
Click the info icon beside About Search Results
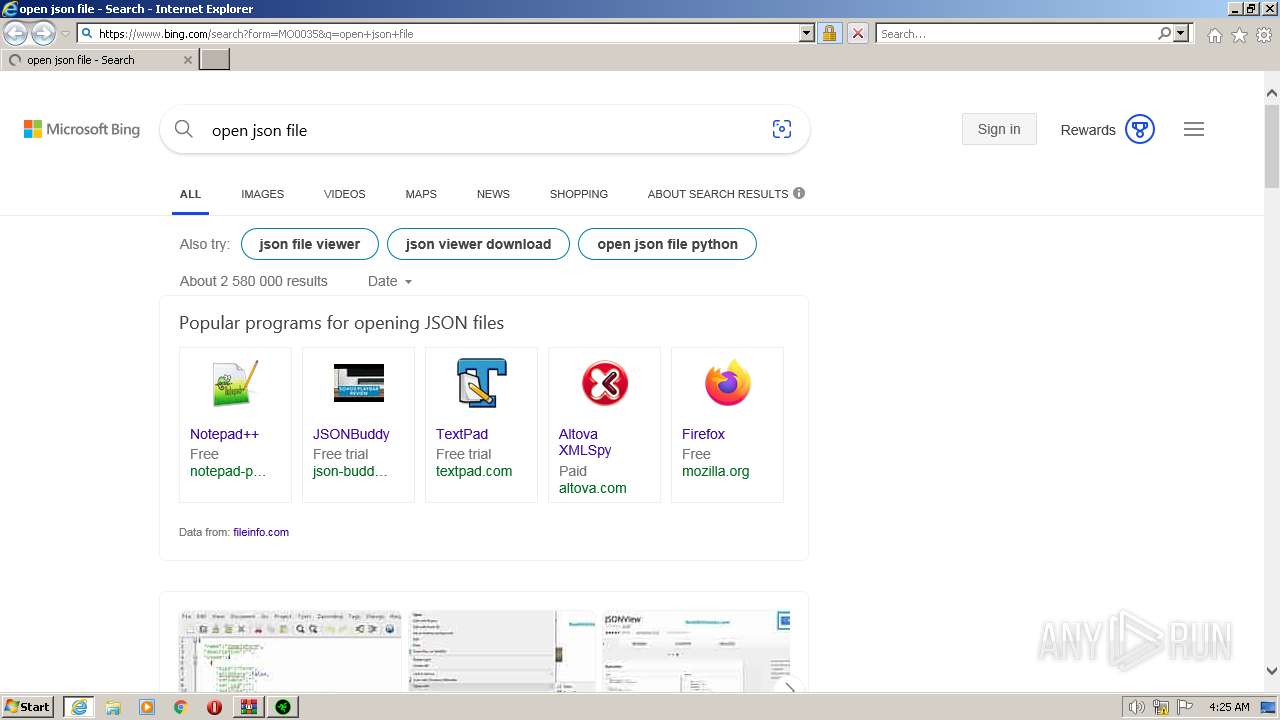(799, 193)
